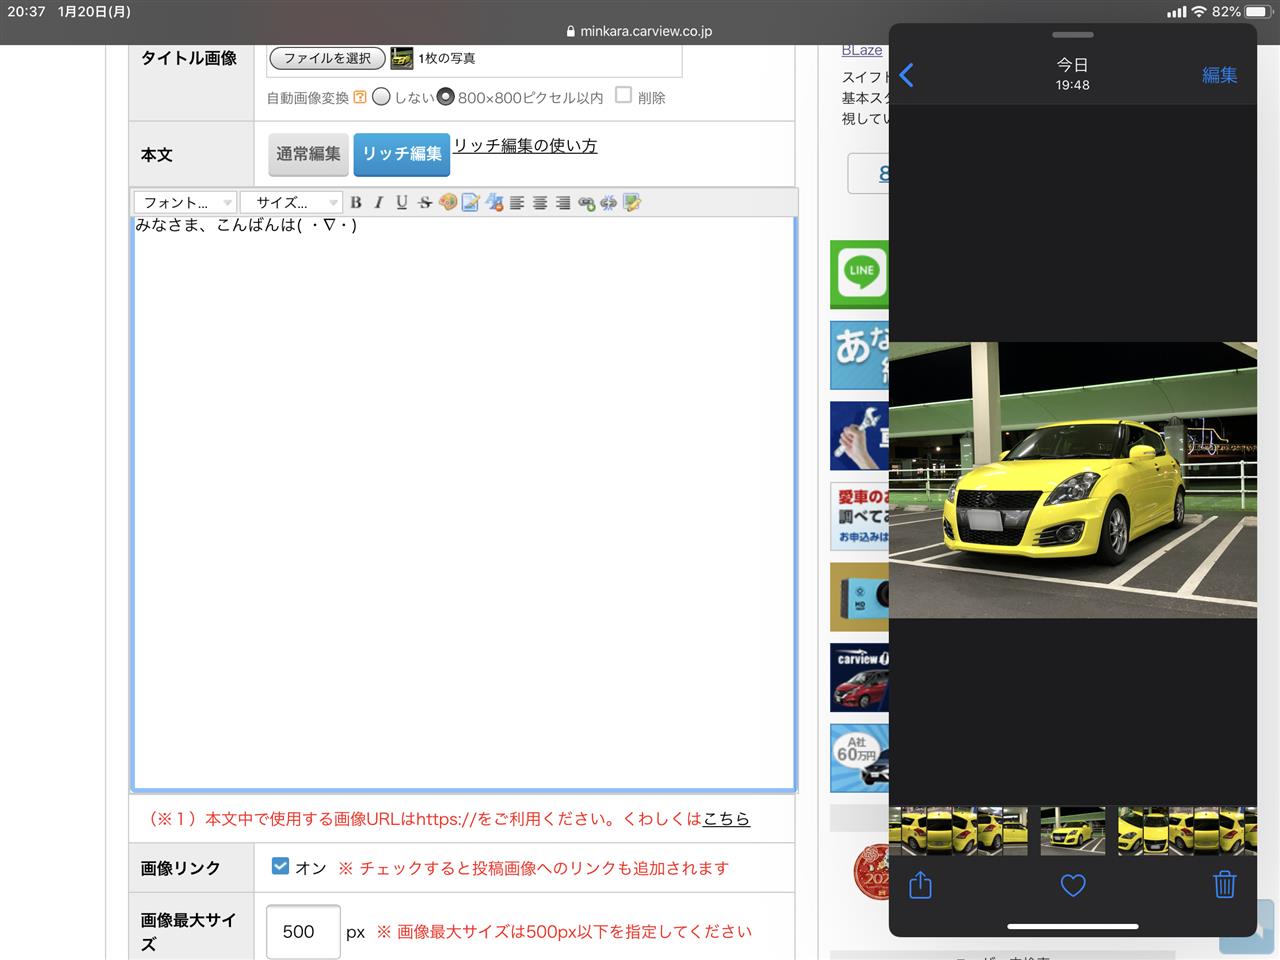
Task: Delete the photo with trash icon
Action: coord(1224,884)
